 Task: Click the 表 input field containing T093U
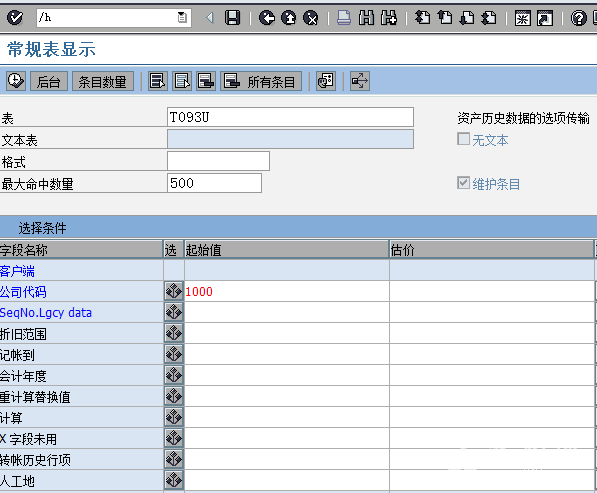[291, 117]
